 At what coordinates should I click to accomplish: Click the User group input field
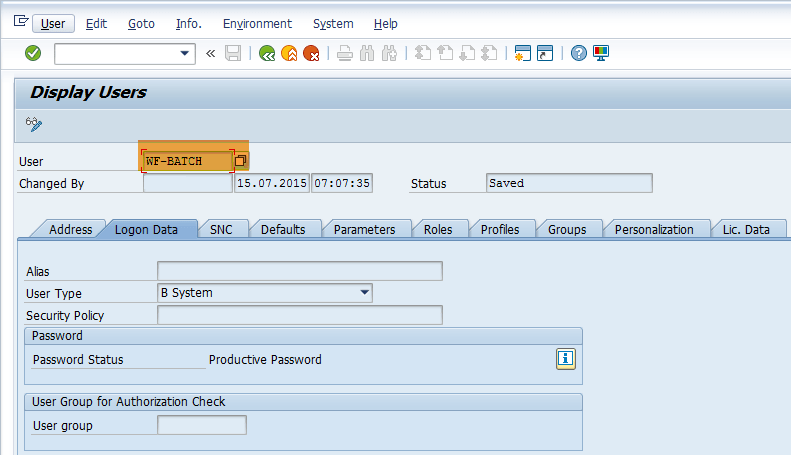202,425
